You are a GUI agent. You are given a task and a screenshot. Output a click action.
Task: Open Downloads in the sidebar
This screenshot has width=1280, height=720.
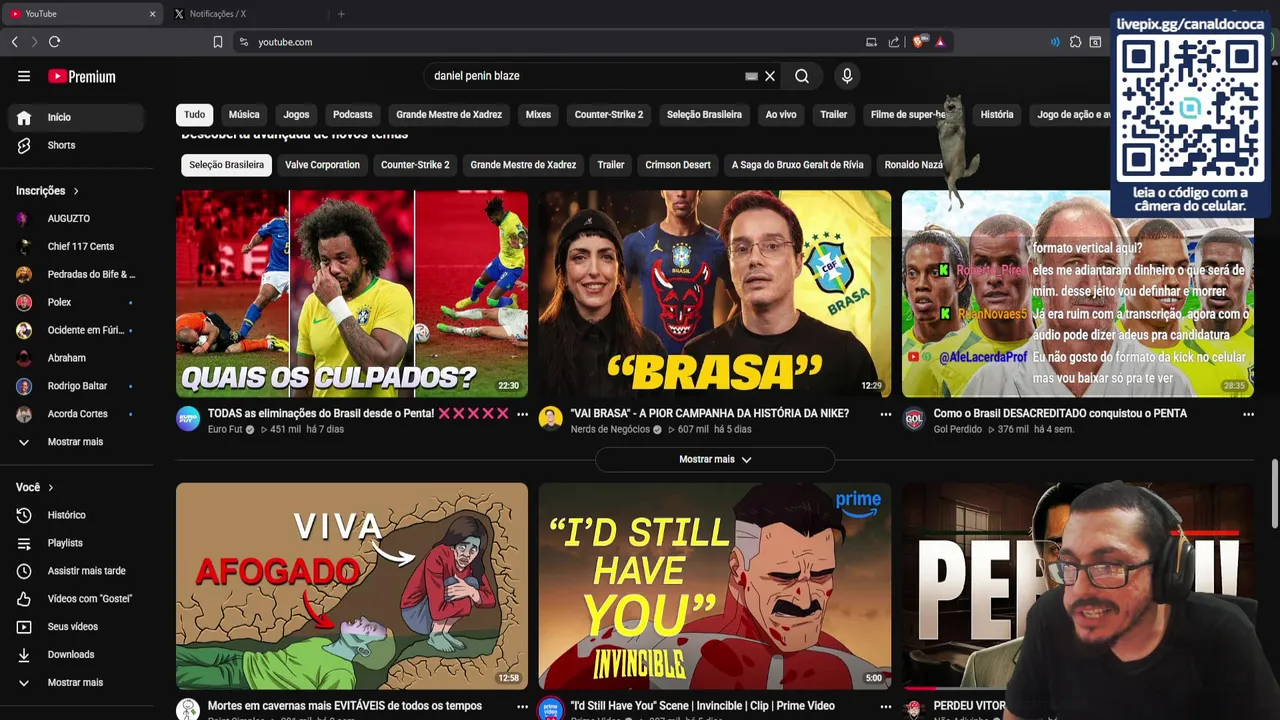coord(76,655)
